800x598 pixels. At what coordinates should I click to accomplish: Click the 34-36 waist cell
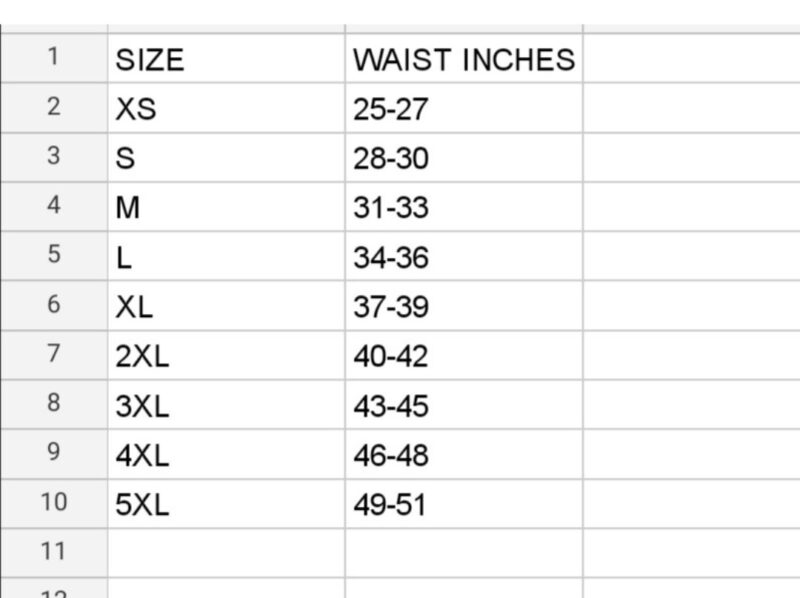tap(463, 257)
